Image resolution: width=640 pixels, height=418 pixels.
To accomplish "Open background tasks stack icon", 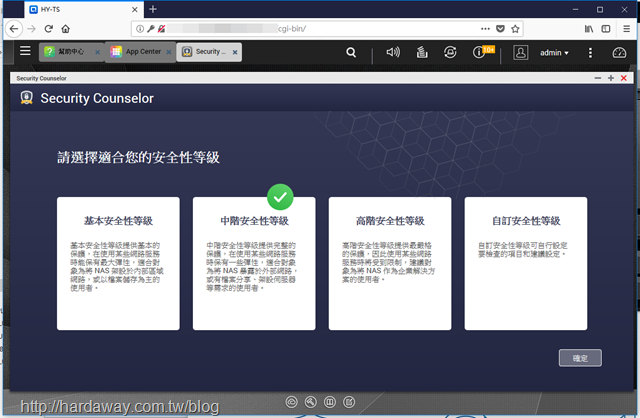I will [422, 52].
